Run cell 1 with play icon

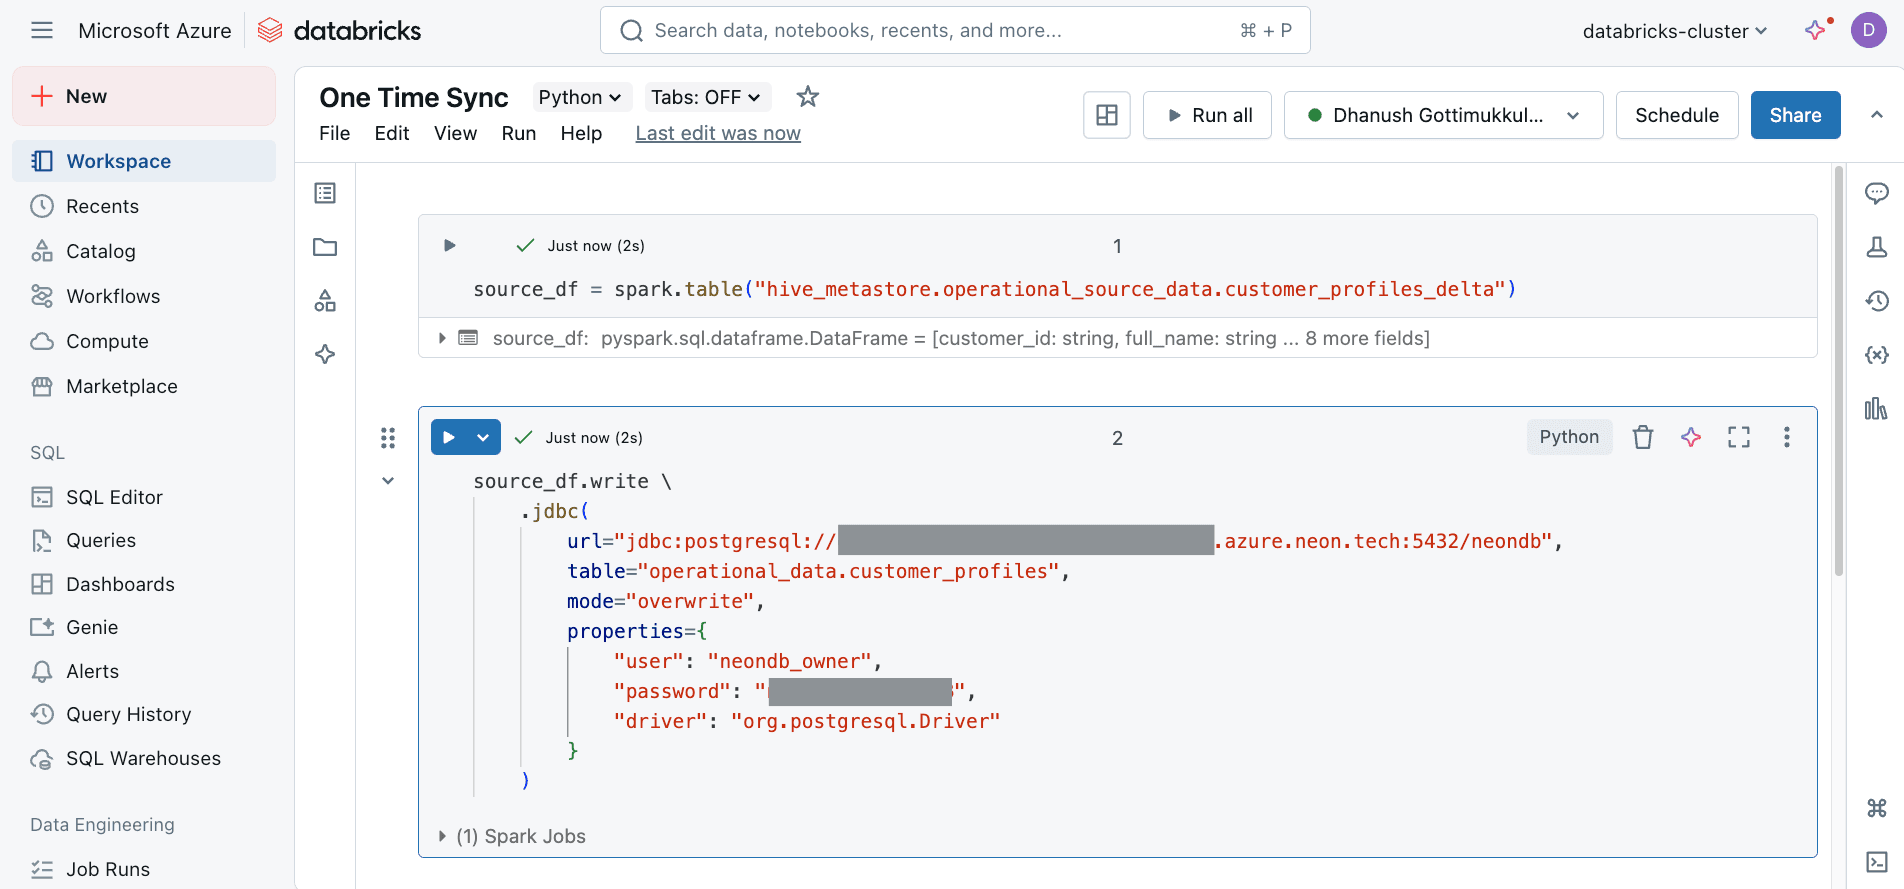coord(450,245)
